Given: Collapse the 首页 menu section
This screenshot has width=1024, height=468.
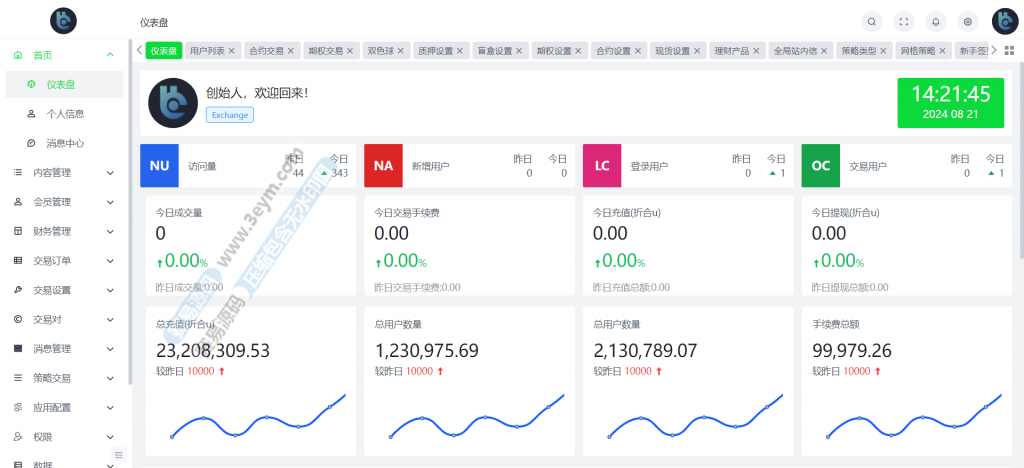Looking at the screenshot, I should (65, 55).
